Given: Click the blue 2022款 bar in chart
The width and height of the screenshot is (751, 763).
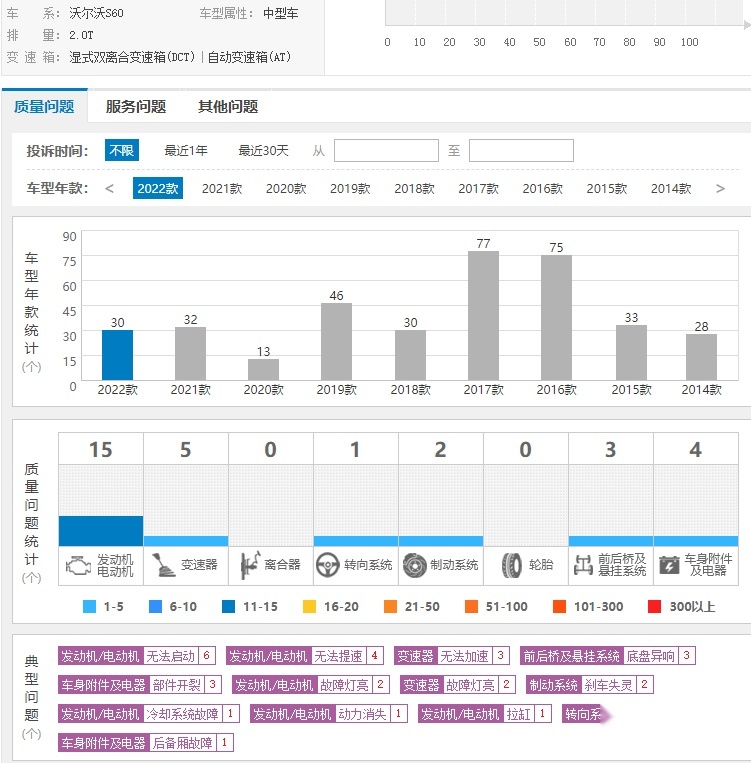Looking at the screenshot, I should 117,355.
